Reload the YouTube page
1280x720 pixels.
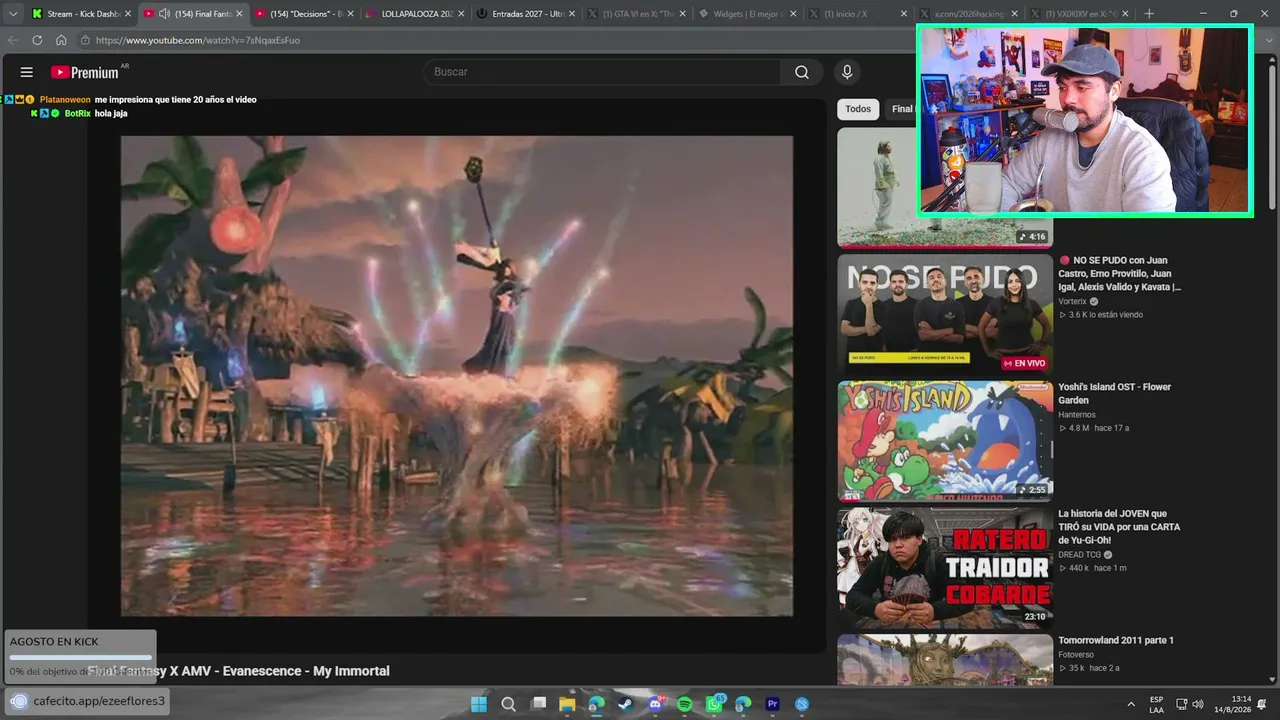[37, 40]
